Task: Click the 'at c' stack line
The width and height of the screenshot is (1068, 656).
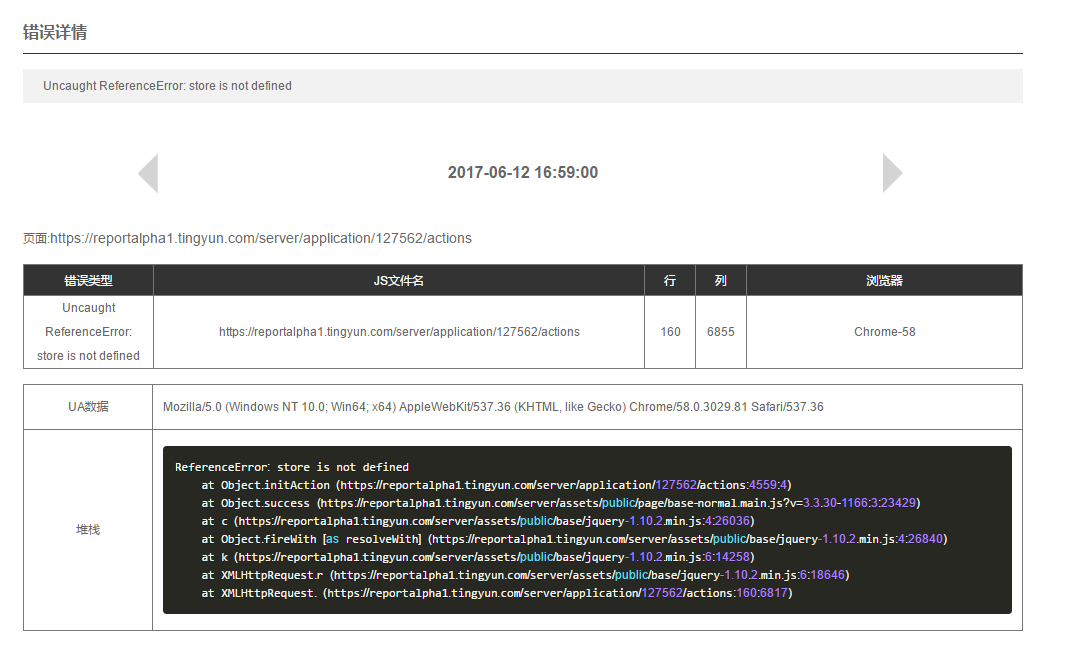Action: click(477, 521)
